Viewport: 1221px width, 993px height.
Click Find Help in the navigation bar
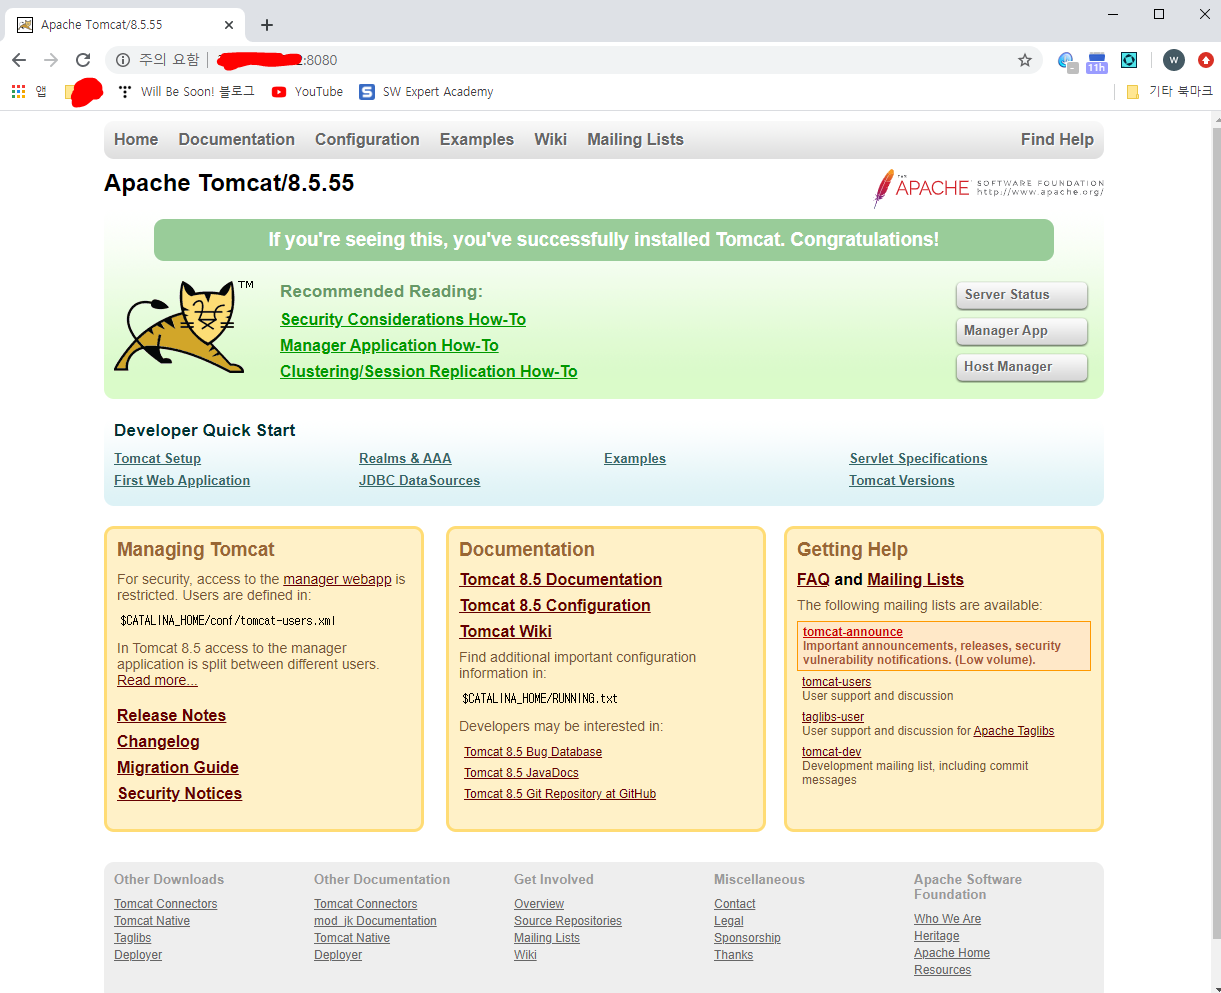click(x=1057, y=140)
